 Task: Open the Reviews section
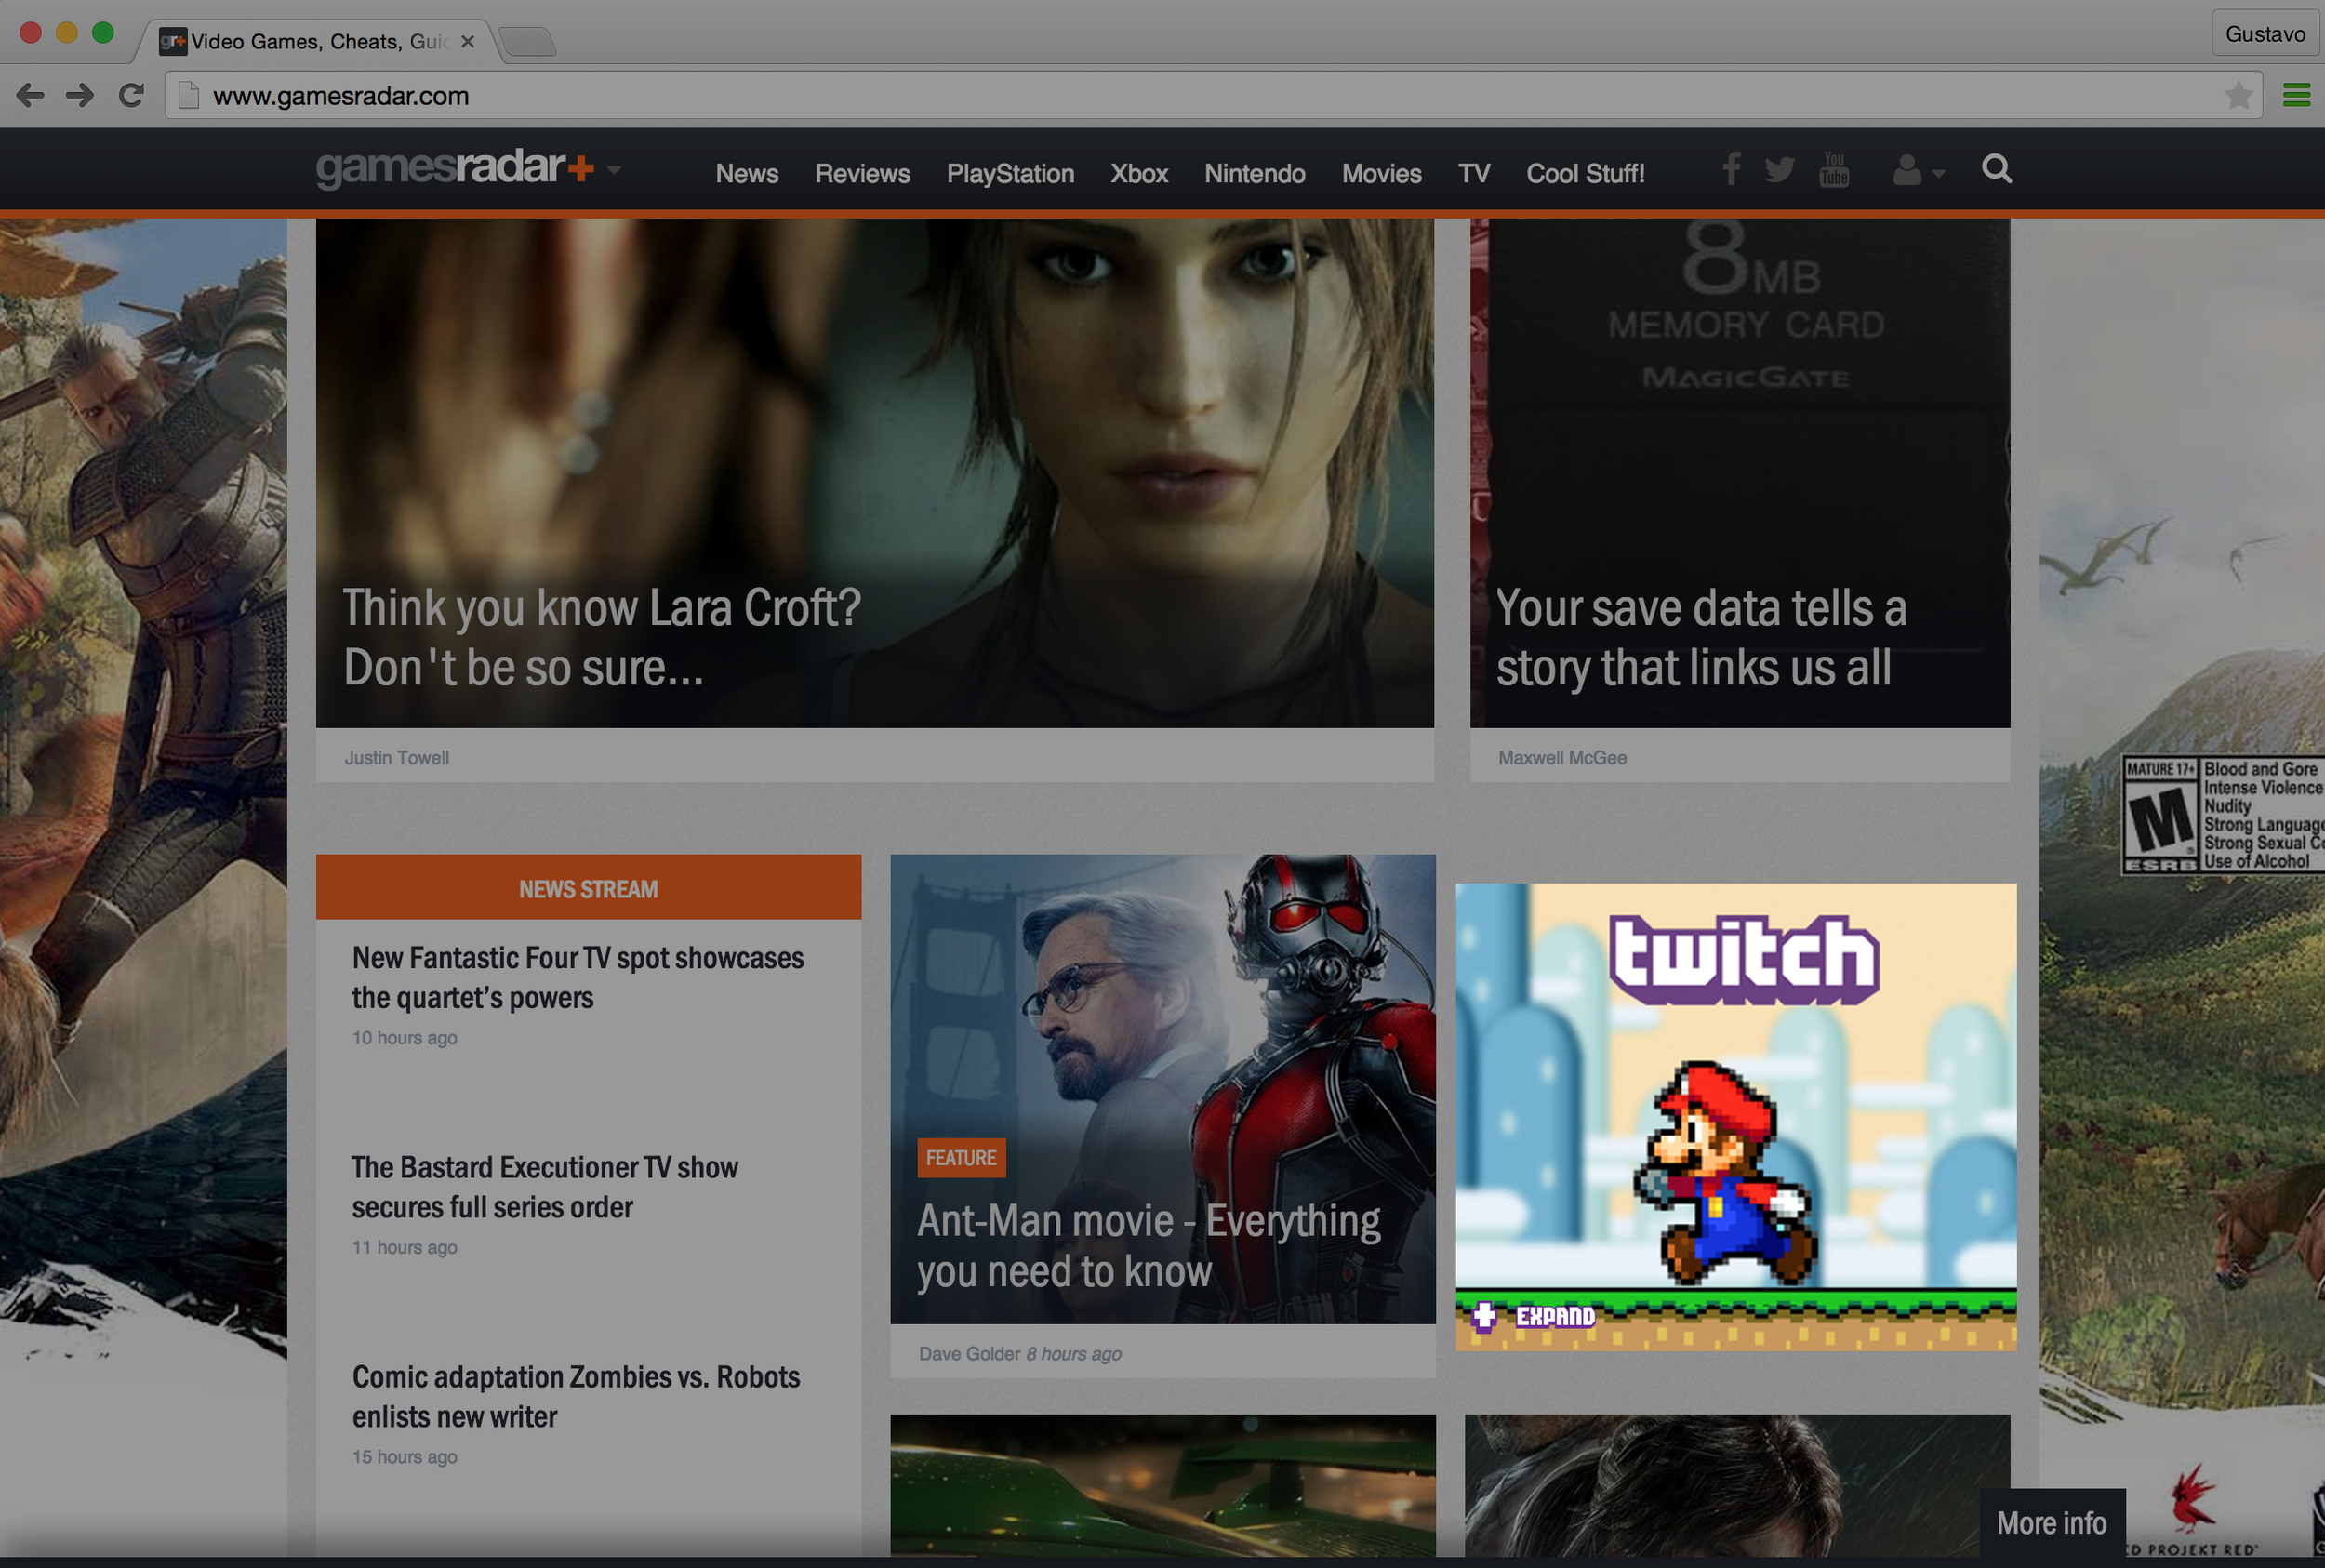click(x=862, y=174)
